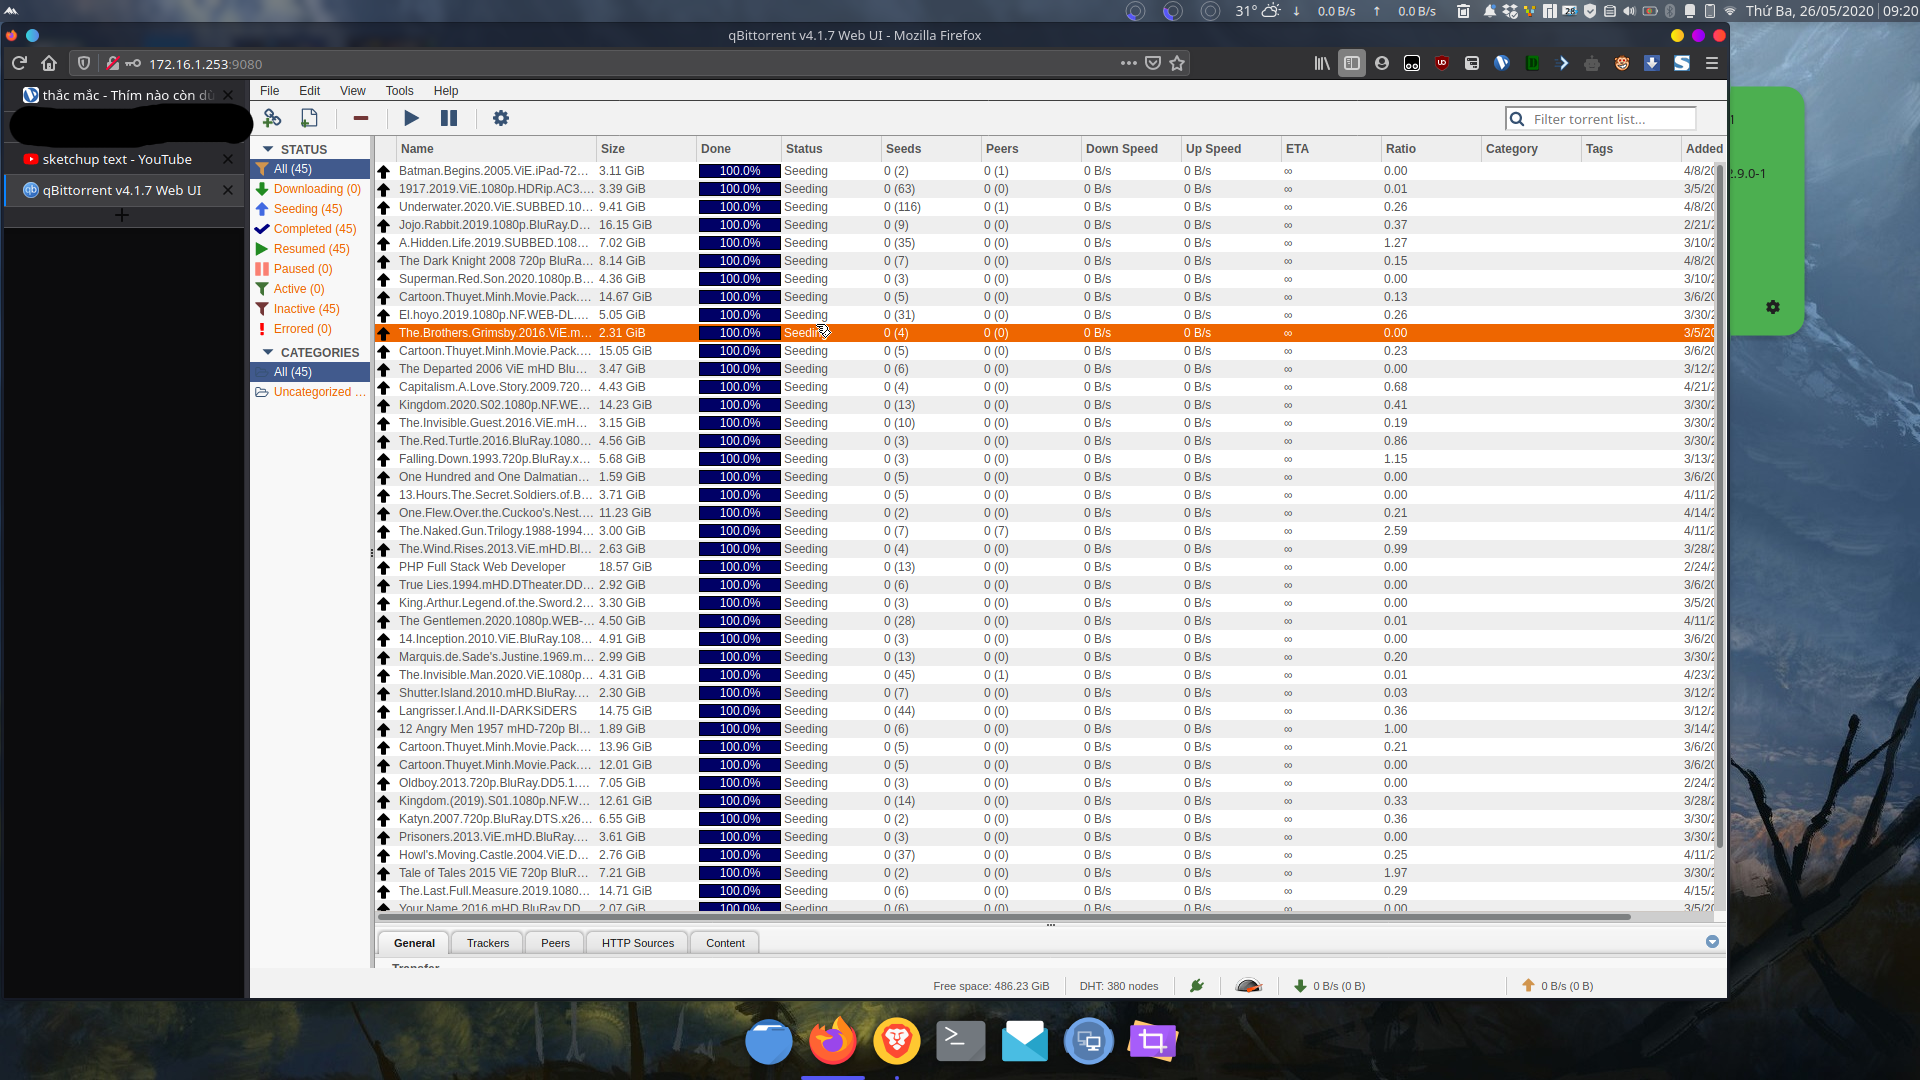Open the Firefox account avatar icon
This screenshot has width=1920, height=1080.
(x=1382, y=63)
